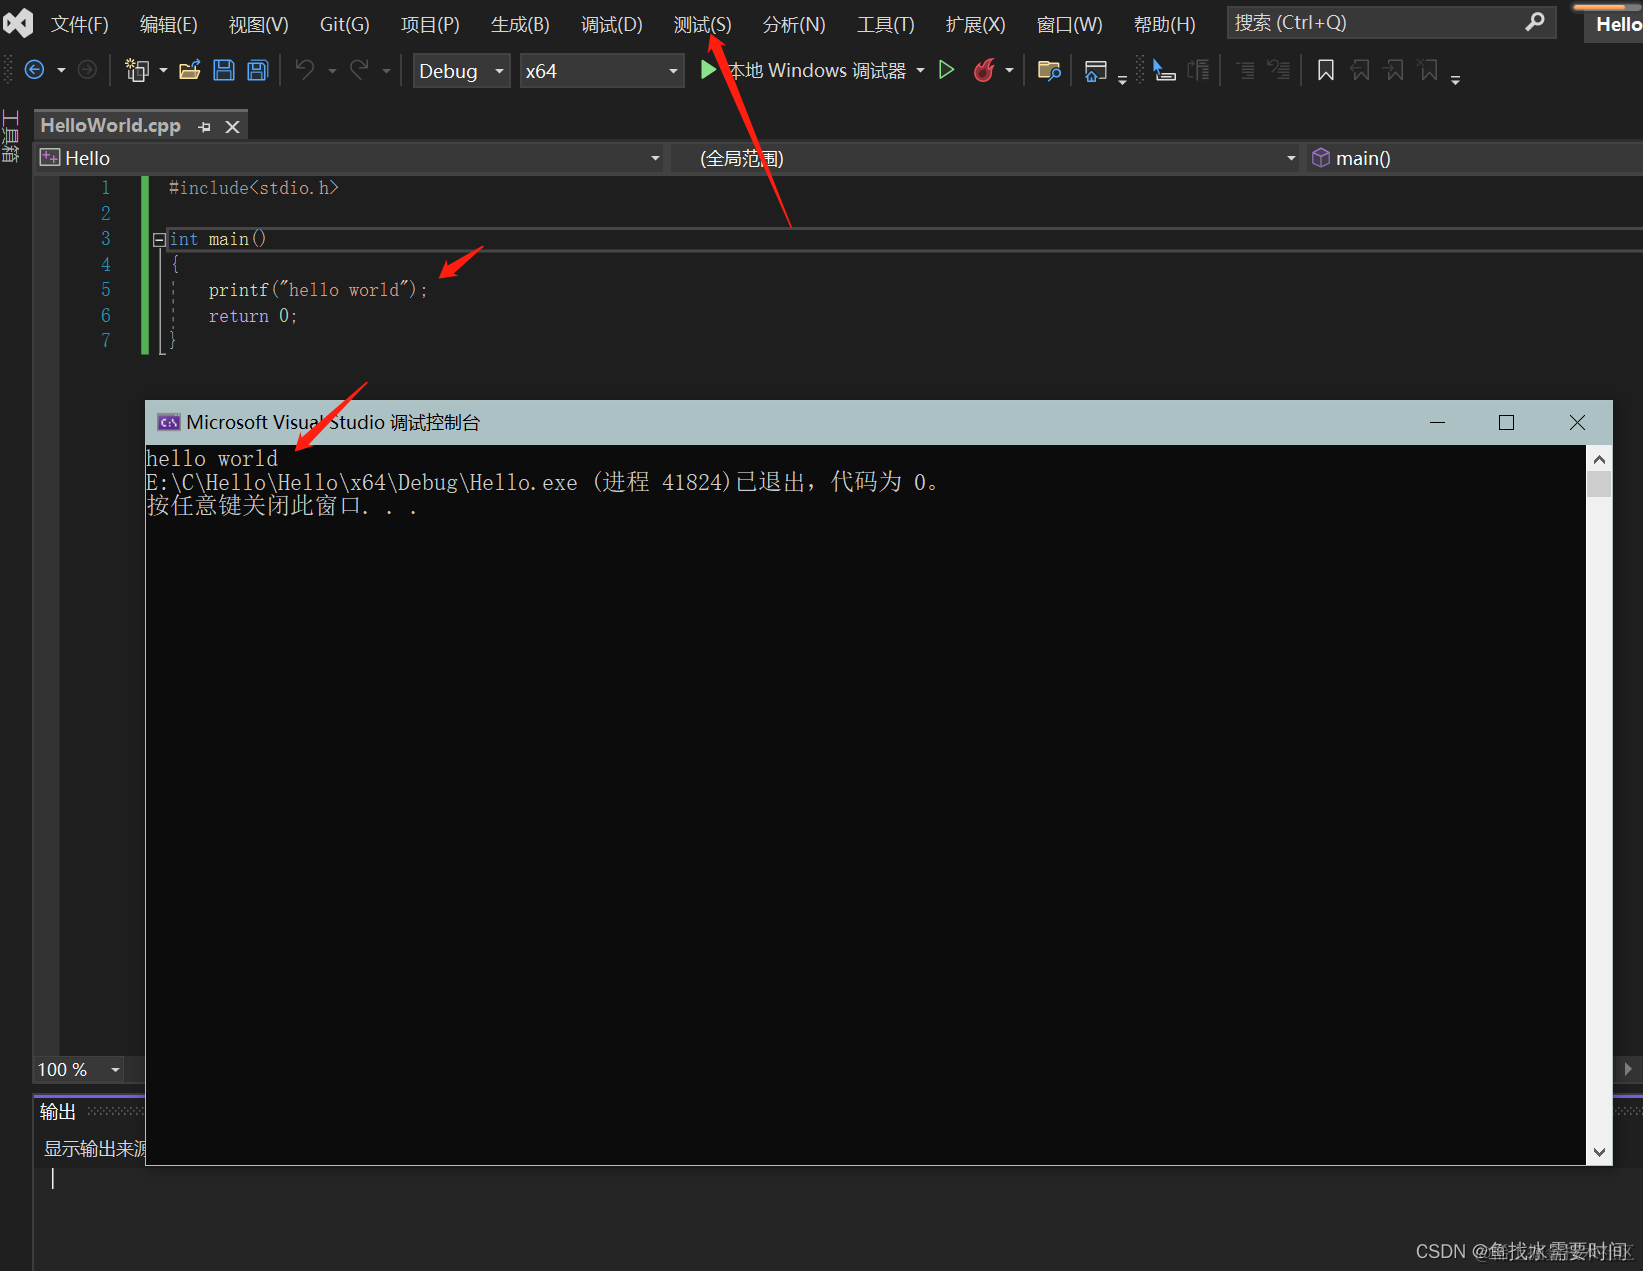The image size is (1643, 1271).
Task: Start debugging with the solid green play icon
Action: 708,70
